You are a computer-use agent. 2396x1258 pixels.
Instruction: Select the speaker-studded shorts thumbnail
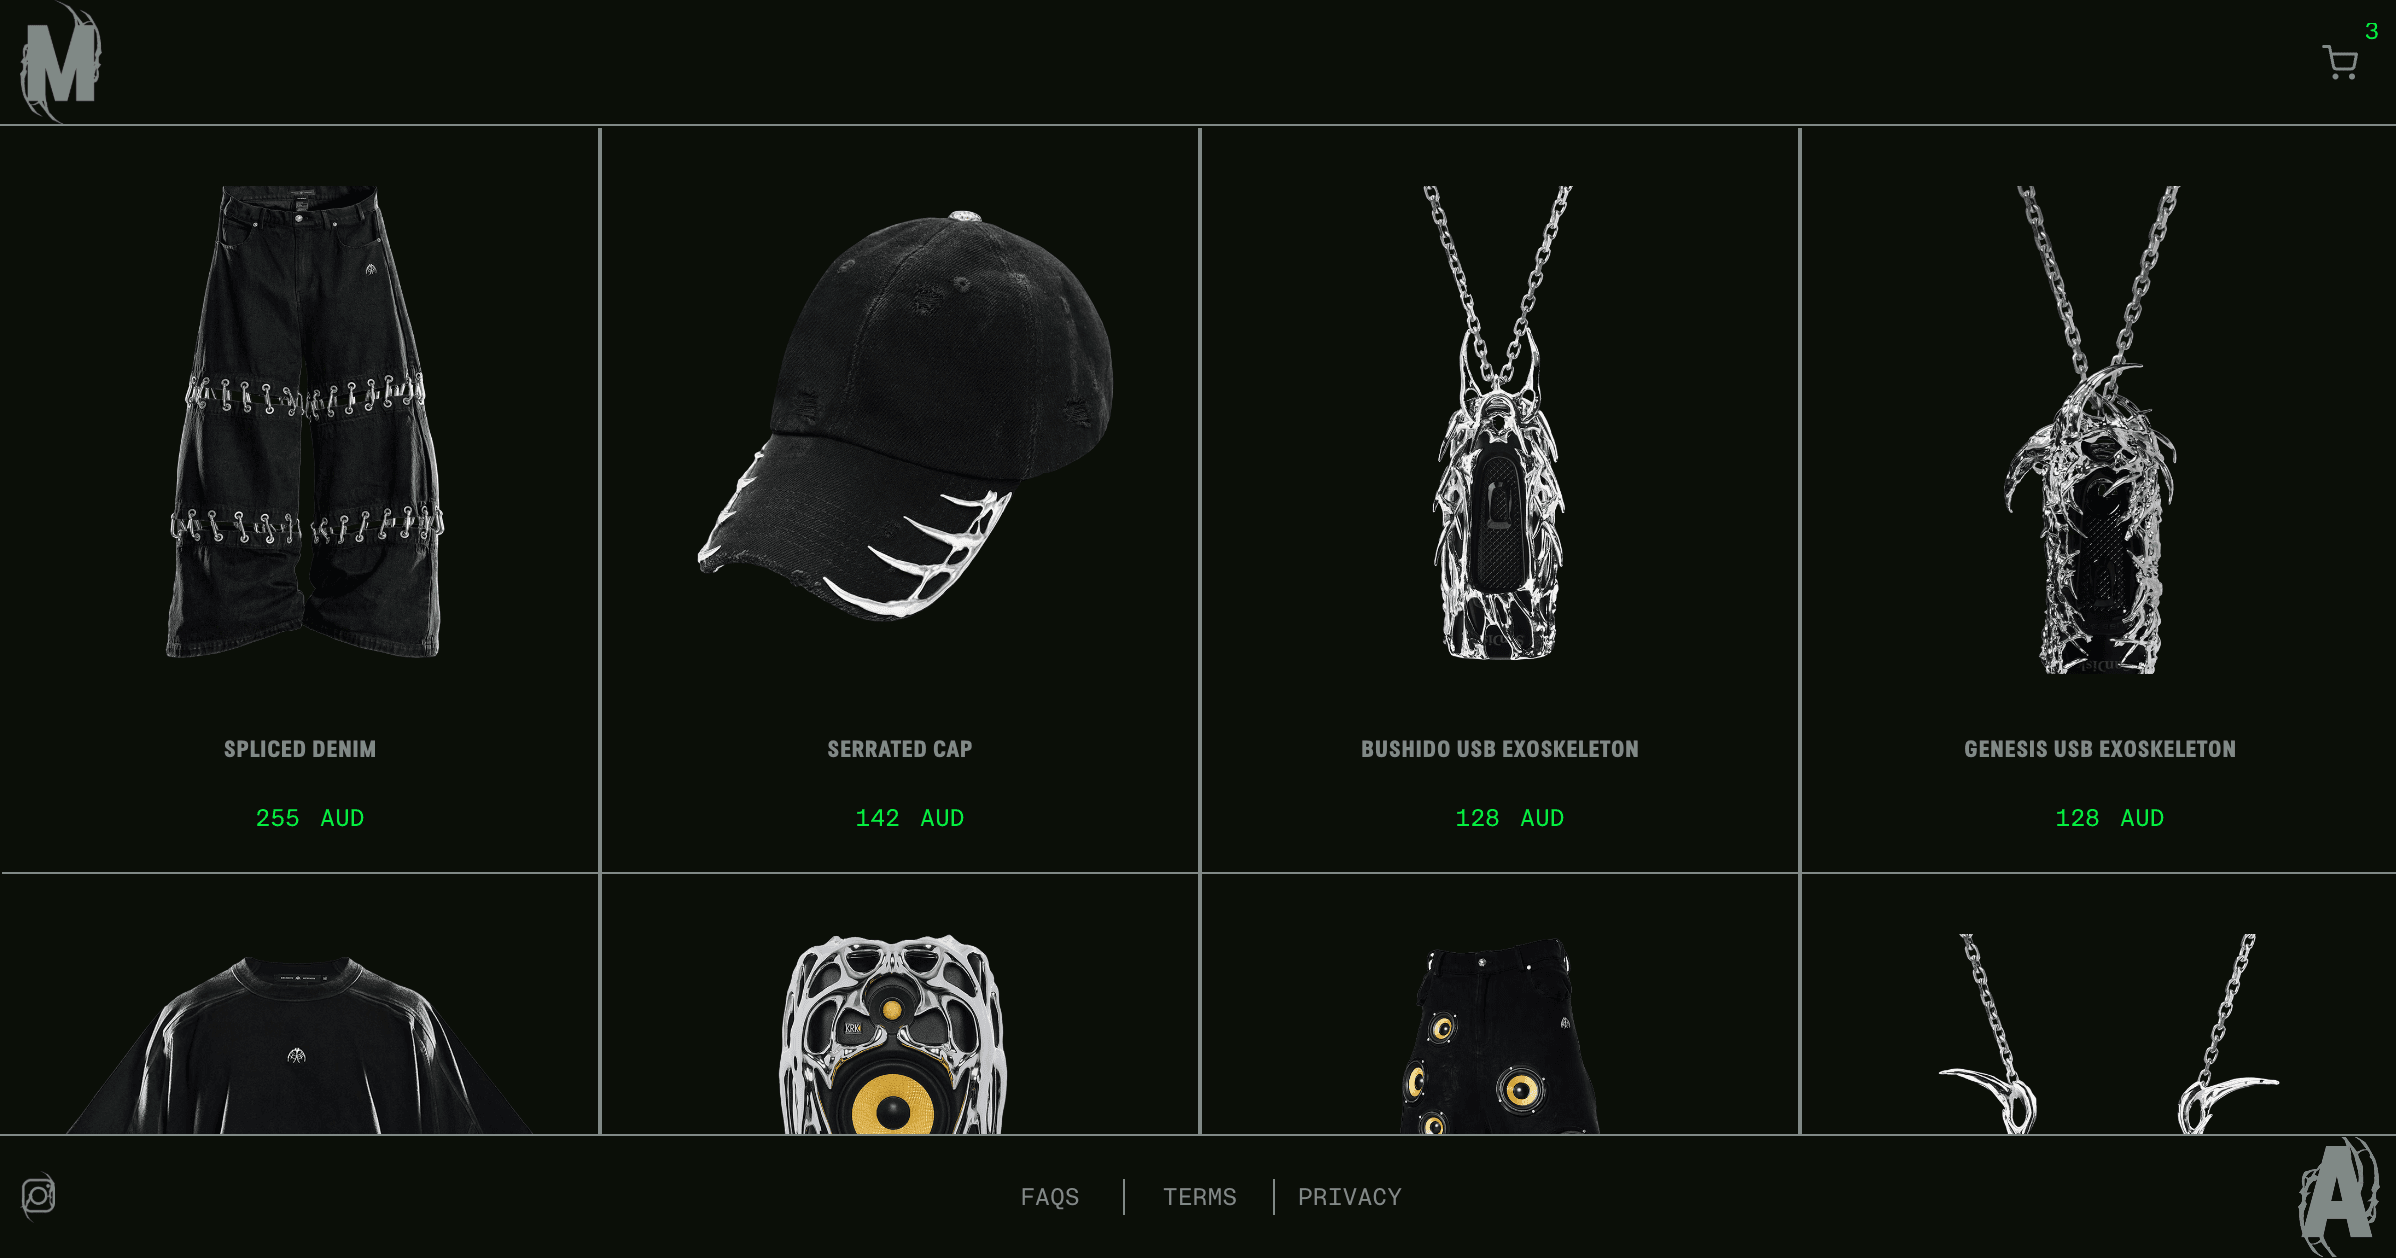tap(1499, 1036)
